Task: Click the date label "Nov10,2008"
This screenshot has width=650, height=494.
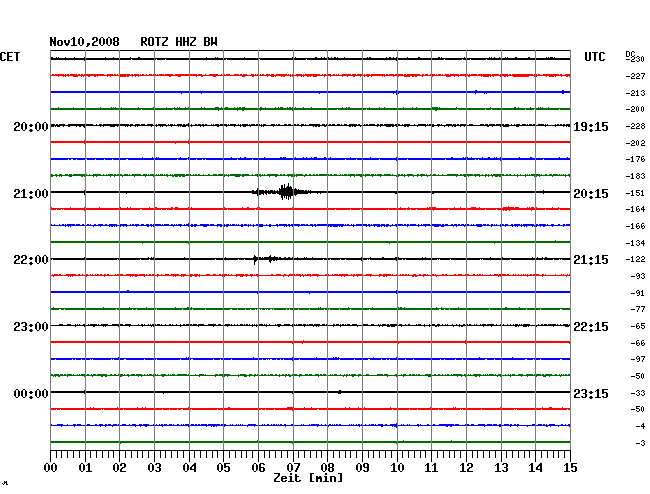Action: click(85, 42)
